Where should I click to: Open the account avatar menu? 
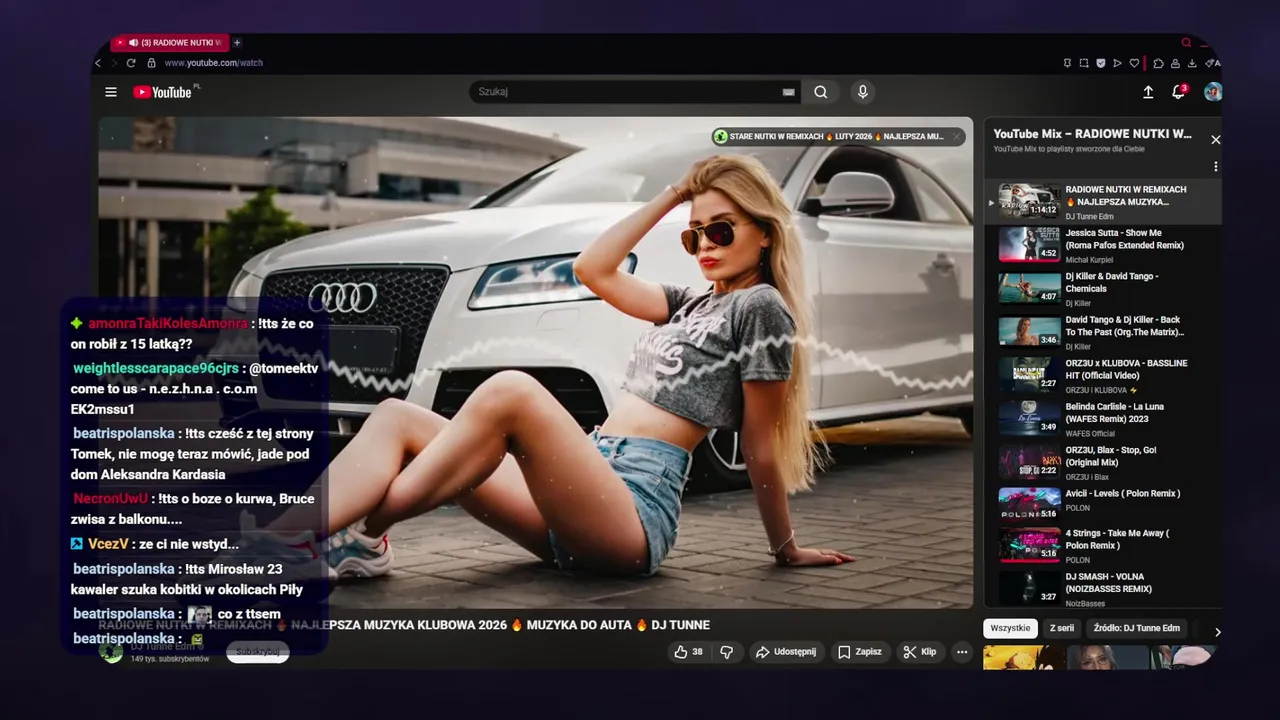(x=1212, y=92)
